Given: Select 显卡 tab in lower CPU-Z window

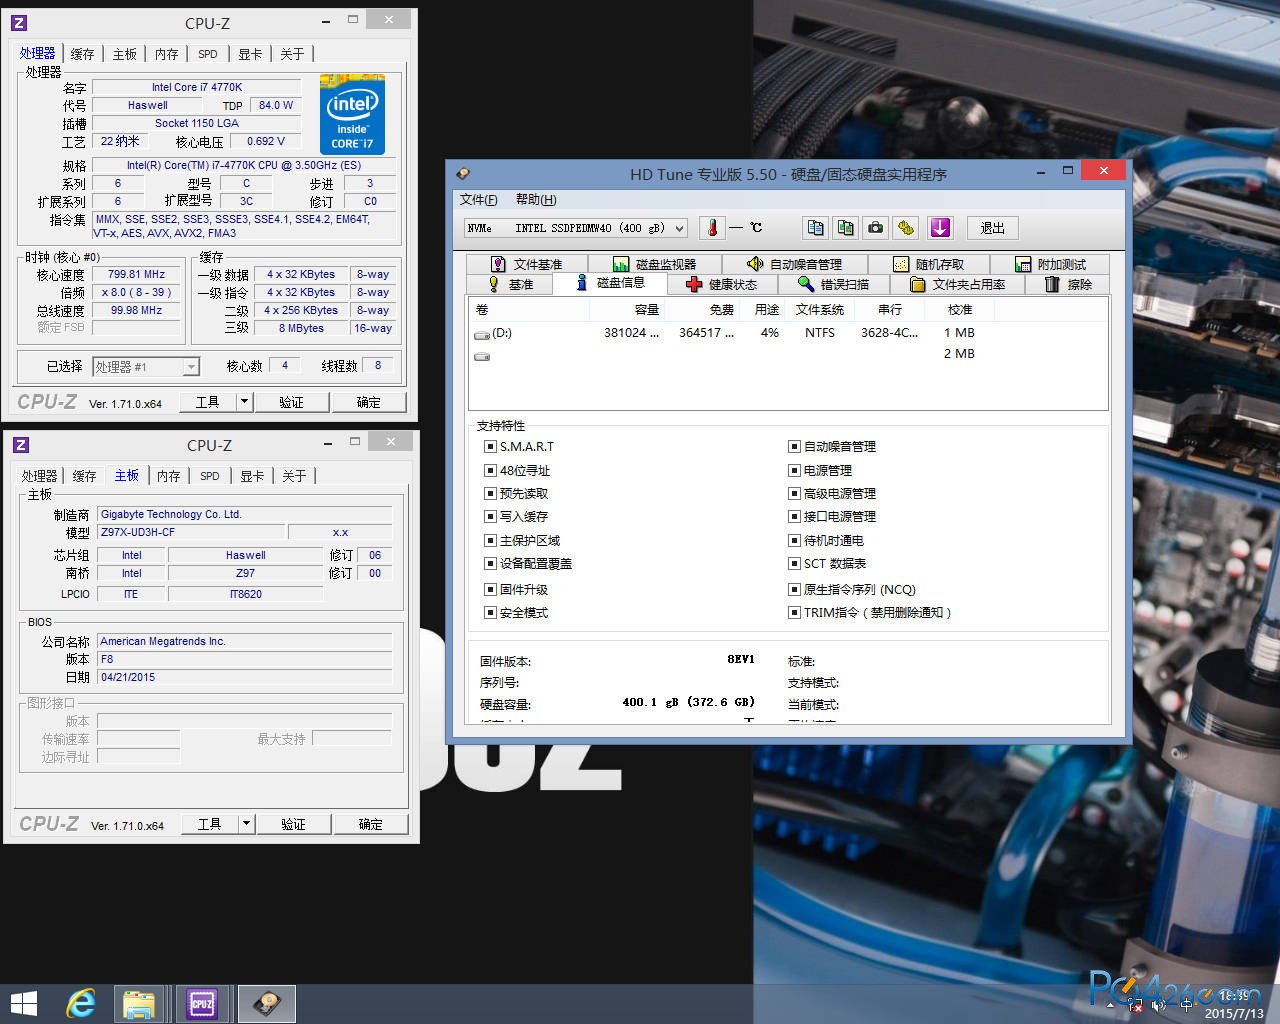Looking at the screenshot, I should coord(252,476).
